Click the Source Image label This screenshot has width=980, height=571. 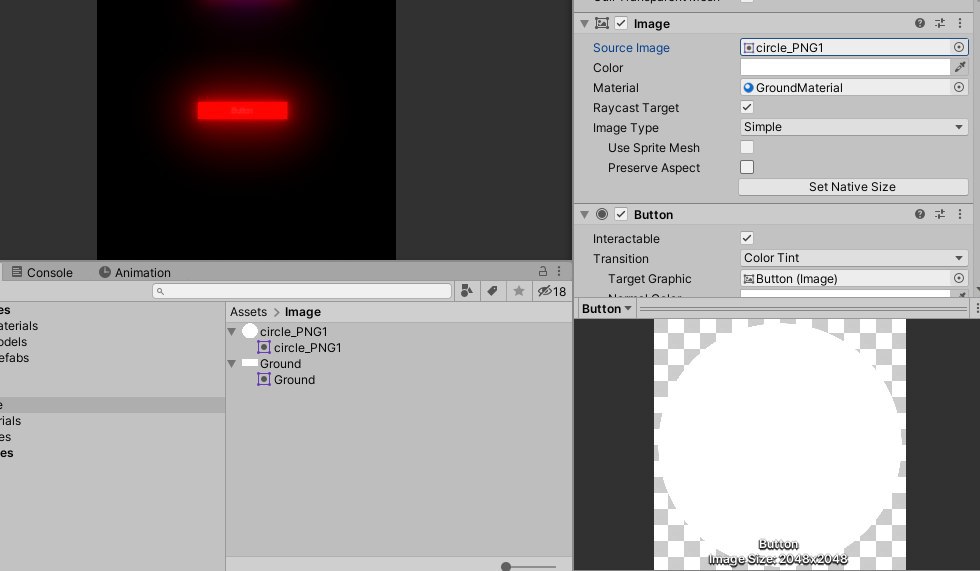click(631, 47)
